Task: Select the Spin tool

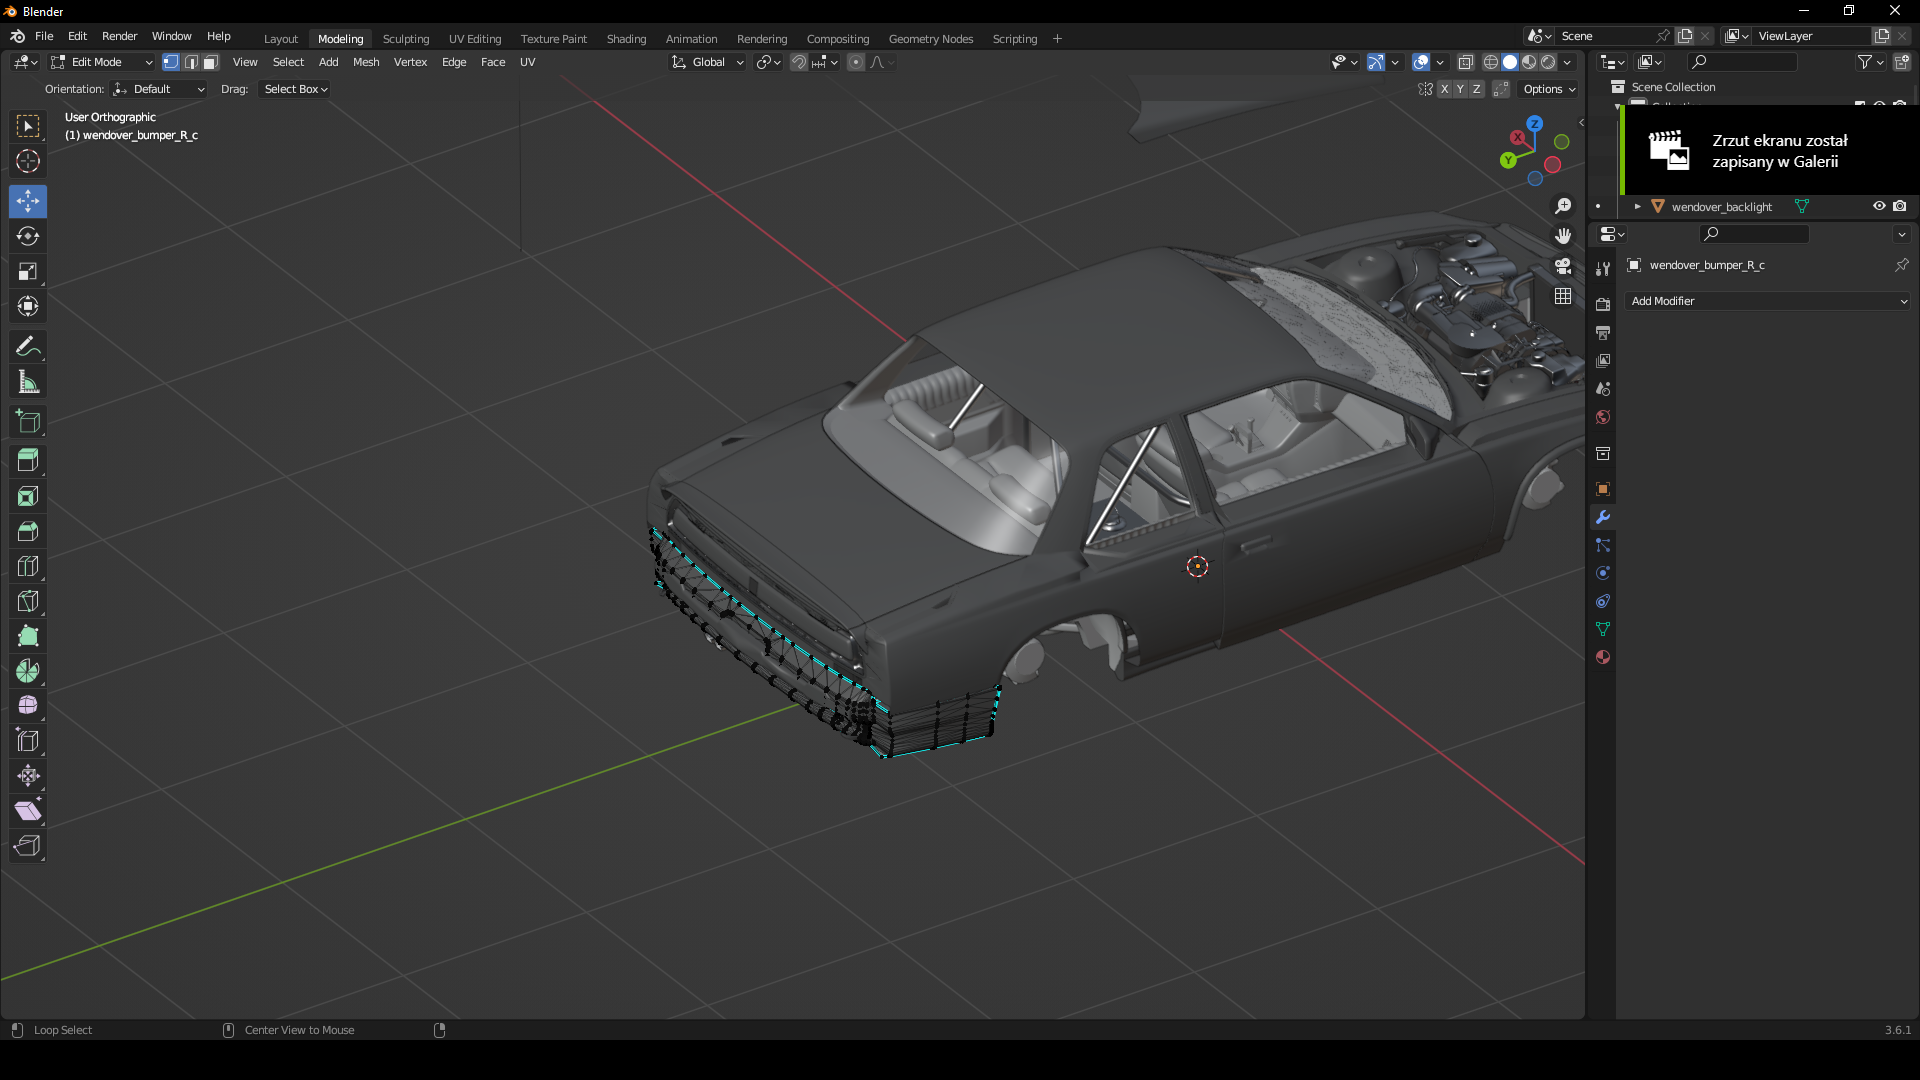Action: click(28, 671)
